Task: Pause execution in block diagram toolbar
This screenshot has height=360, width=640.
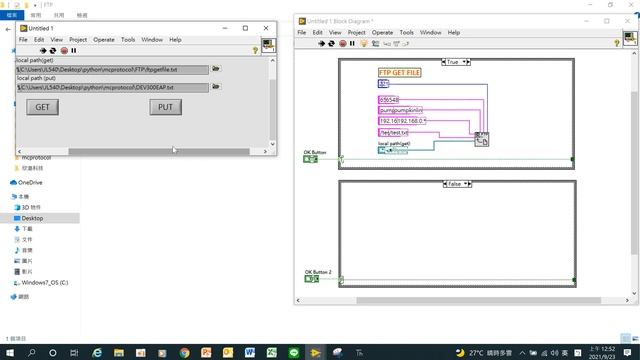Action: pyautogui.click(x=352, y=43)
